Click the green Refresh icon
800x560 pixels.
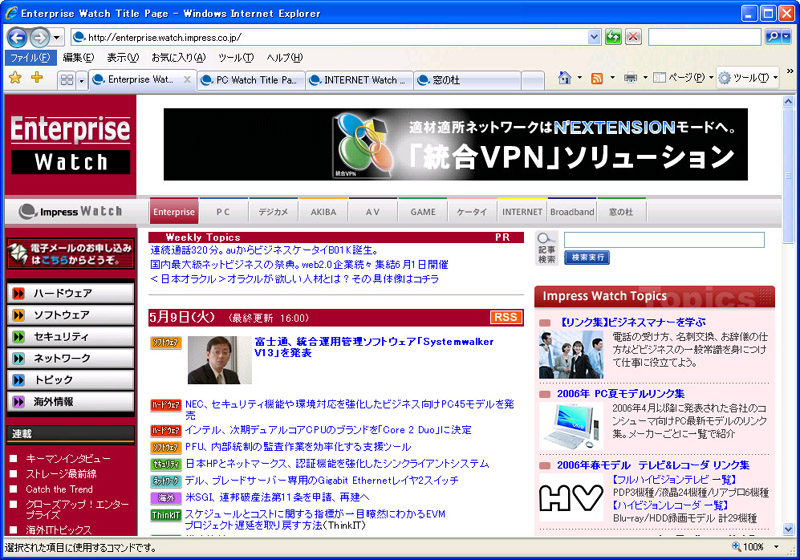613,37
